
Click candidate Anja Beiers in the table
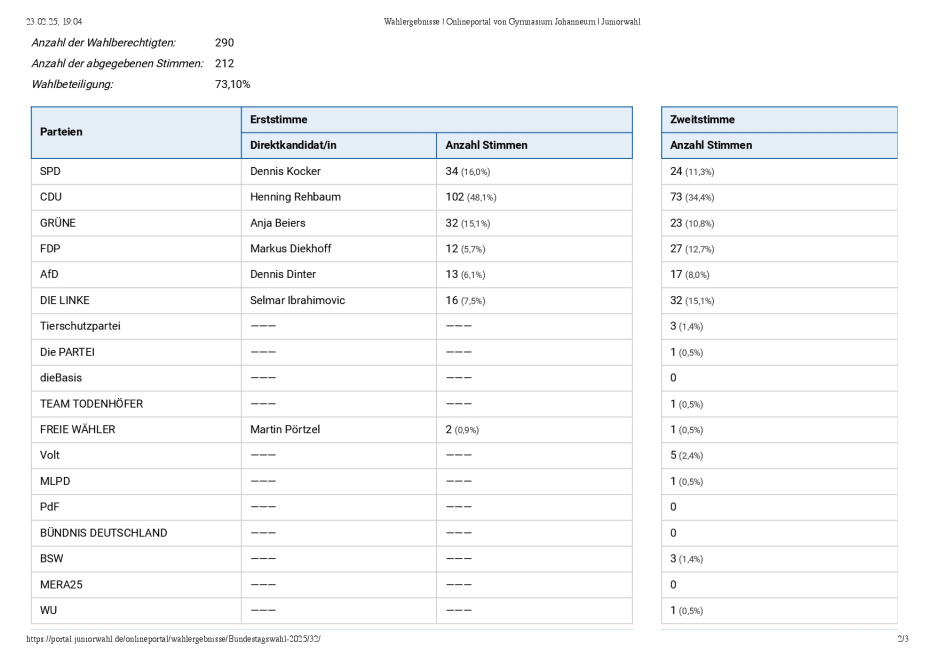(x=278, y=223)
